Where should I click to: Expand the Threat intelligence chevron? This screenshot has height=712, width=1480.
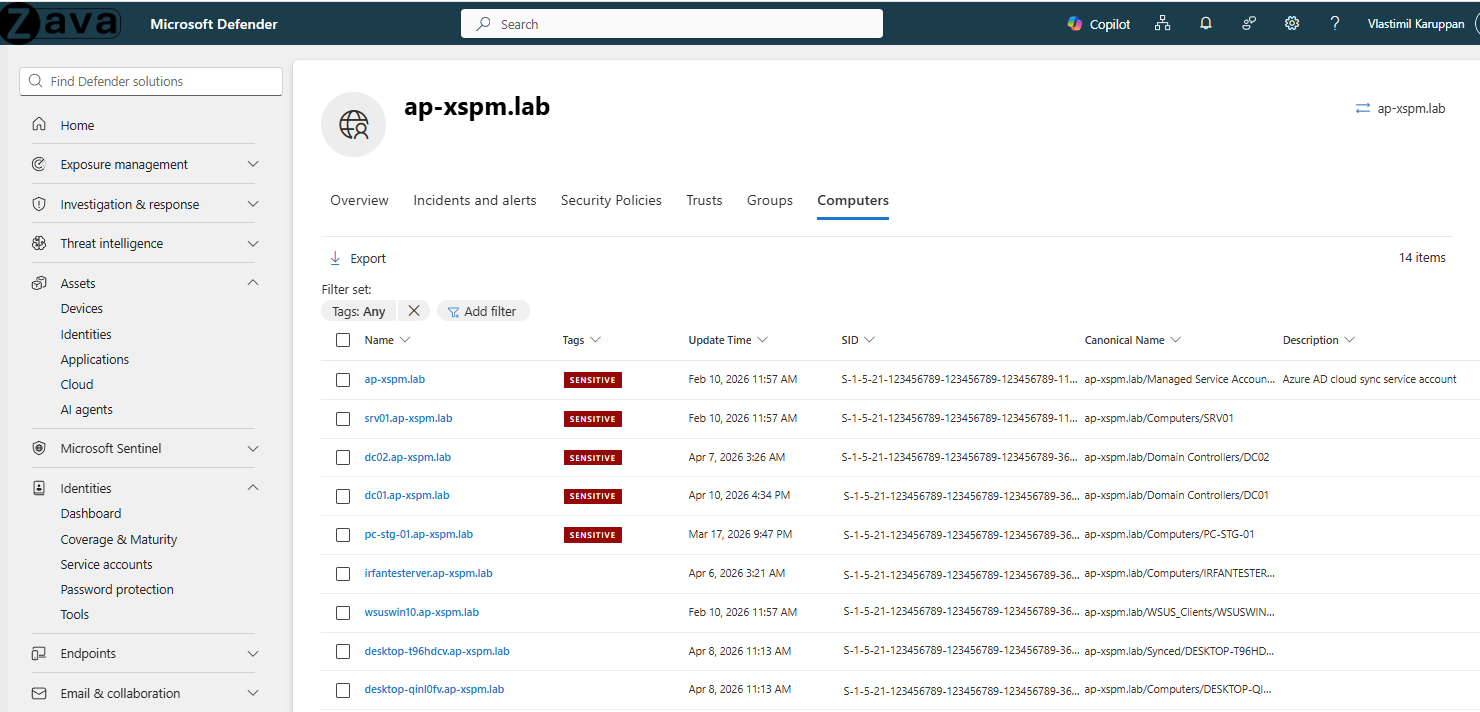[x=253, y=243]
